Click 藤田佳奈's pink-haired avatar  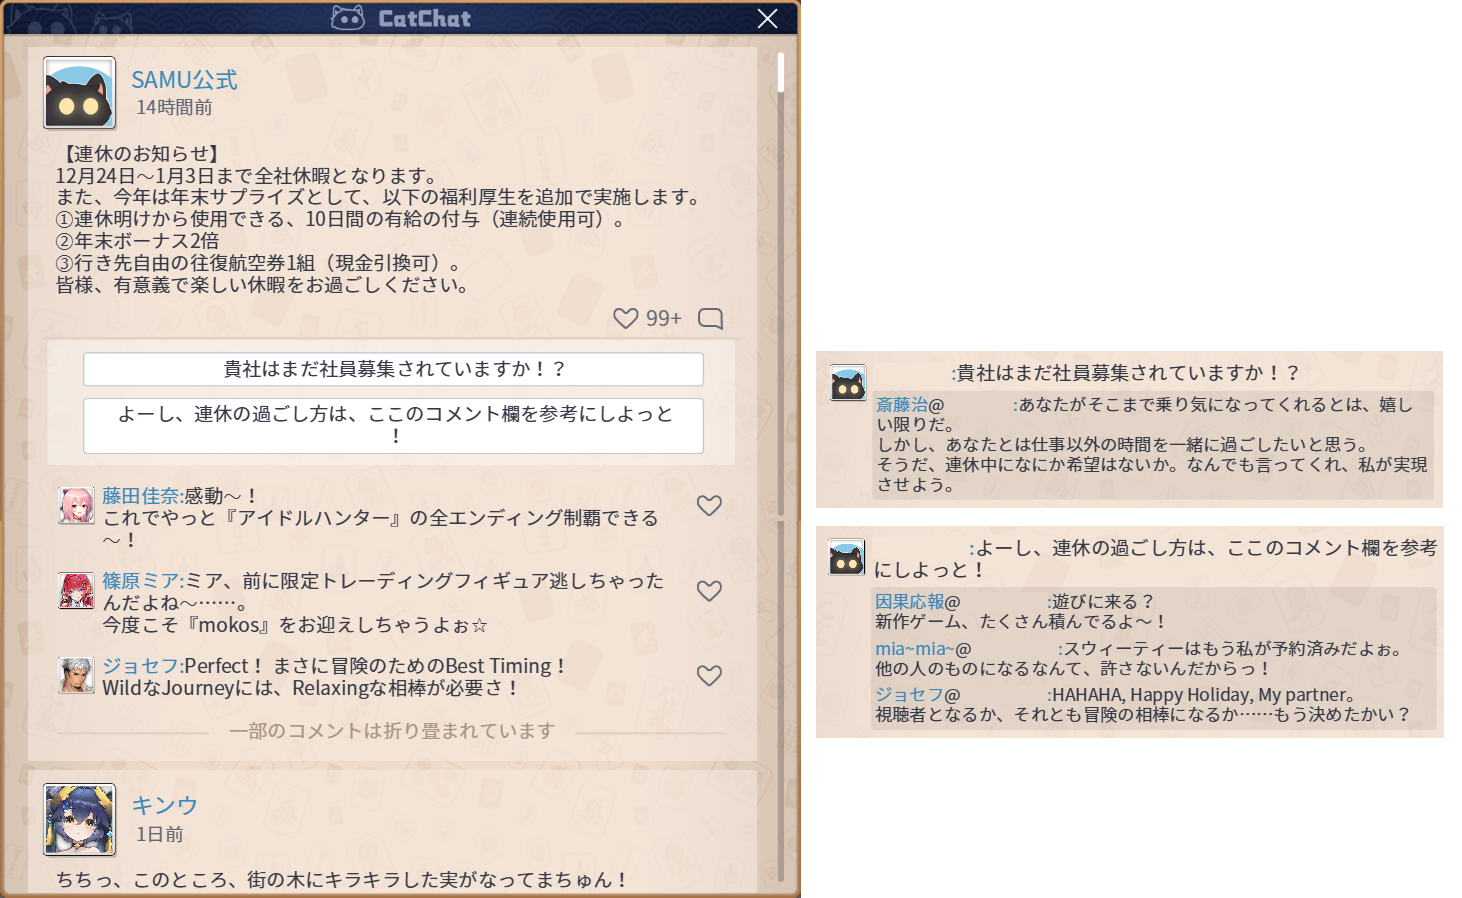pos(76,506)
